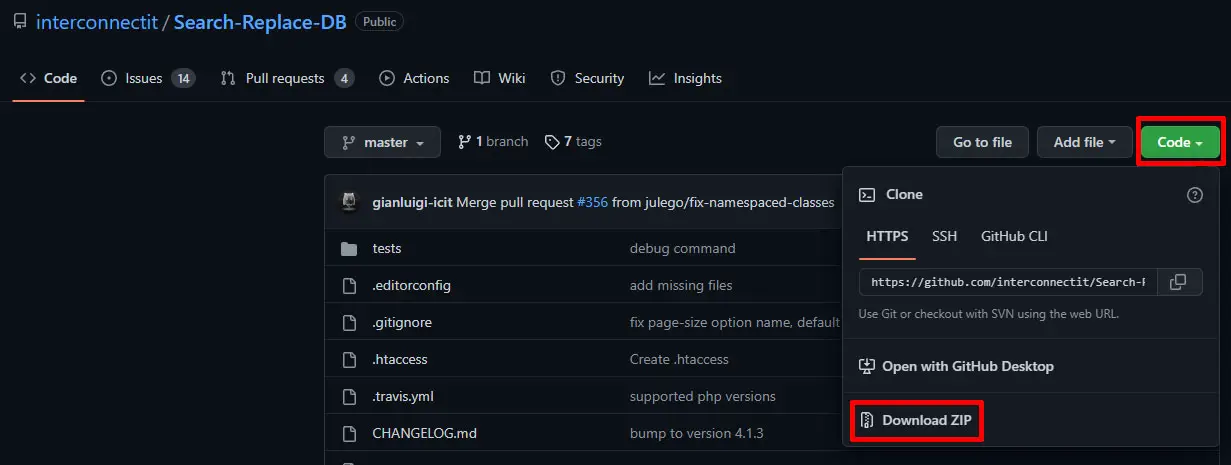This screenshot has height=465, width=1231.
Task: Copy the clone URL with clipboard icon
Action: 1178,282
